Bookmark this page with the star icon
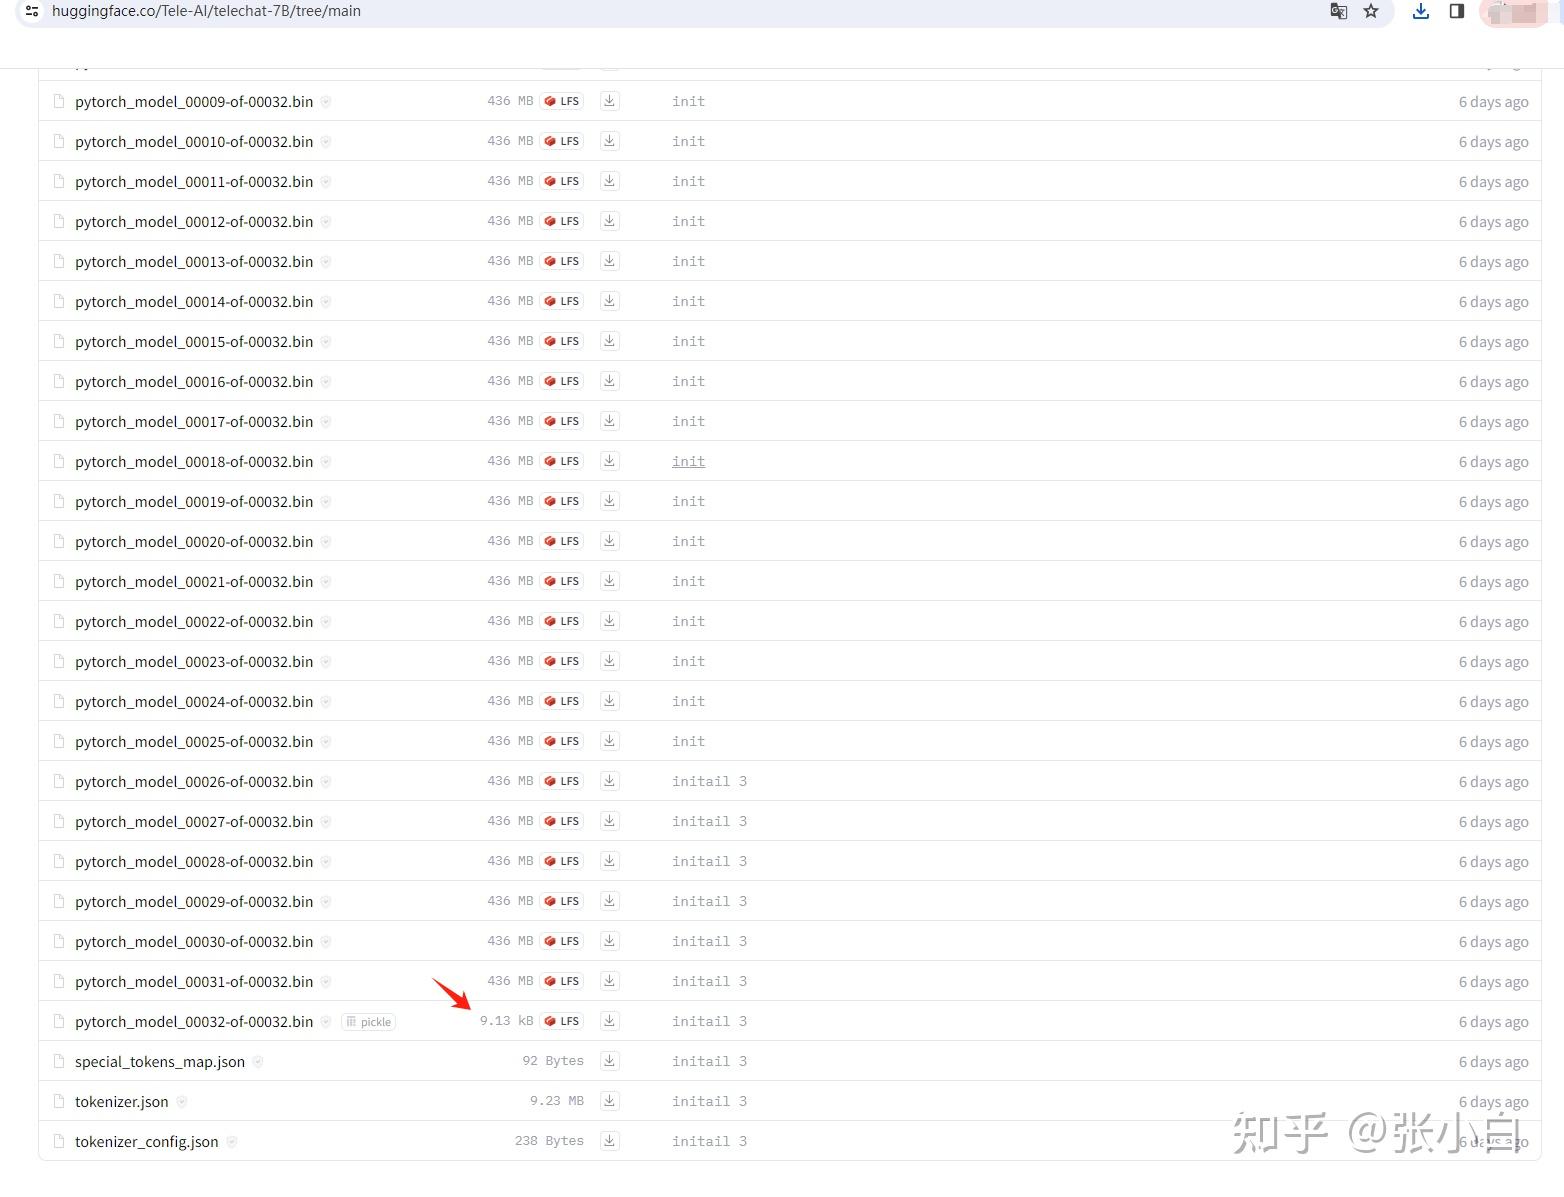Viewport: 1564px width, 1197px height. [x=1371, y=11]
